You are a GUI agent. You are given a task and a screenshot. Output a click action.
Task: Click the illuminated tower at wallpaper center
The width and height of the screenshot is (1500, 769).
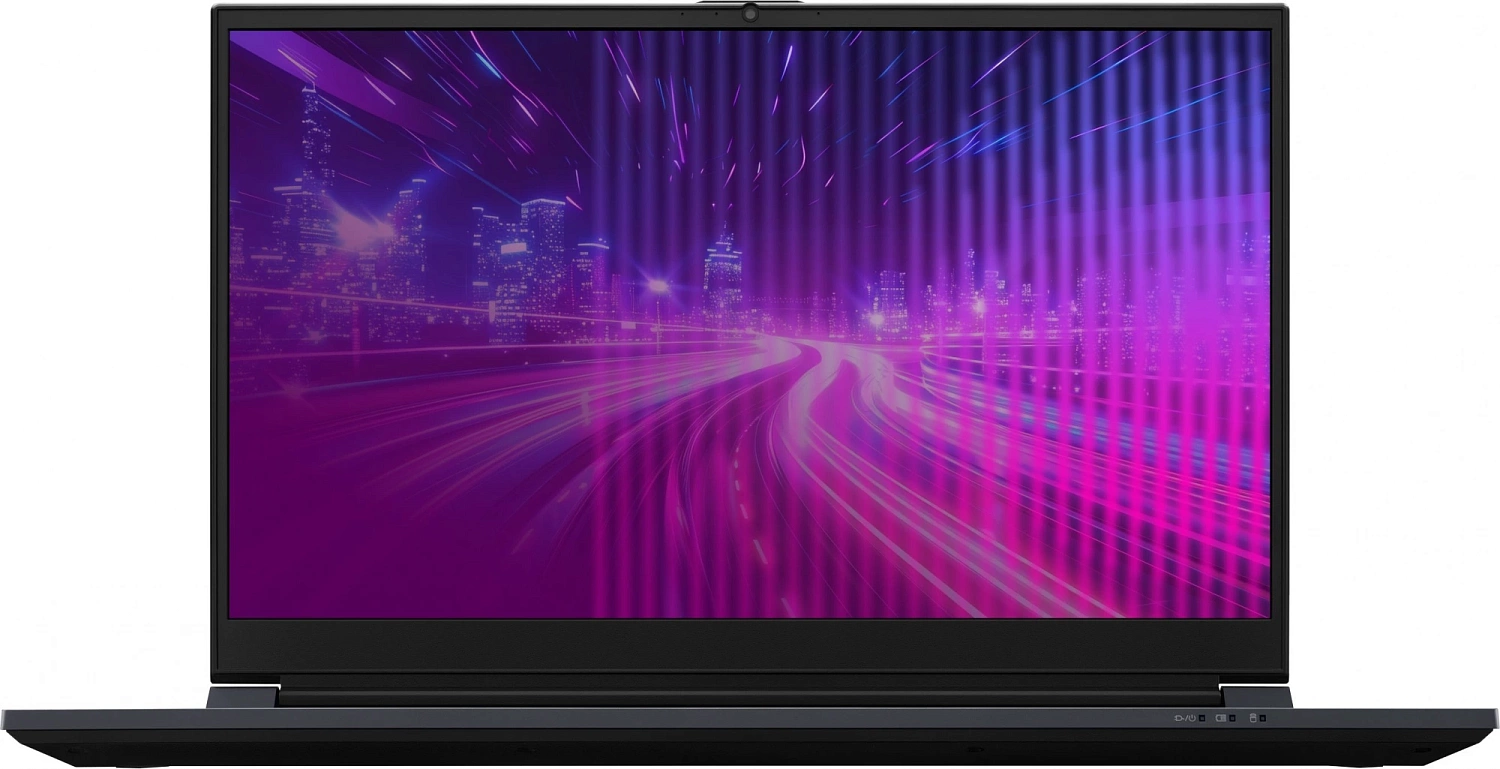[722, 265]
